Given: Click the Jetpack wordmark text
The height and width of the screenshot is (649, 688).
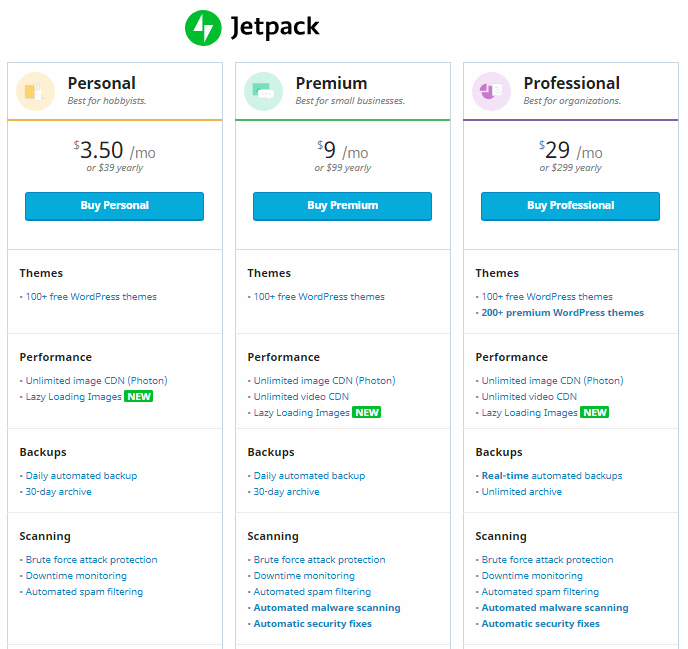Looking at the screenshot, I should 275,27.
